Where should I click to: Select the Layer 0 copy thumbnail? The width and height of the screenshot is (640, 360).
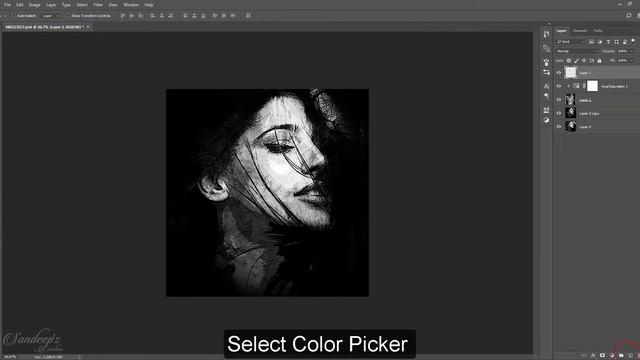pyautogui.click(x=570, y=113)
